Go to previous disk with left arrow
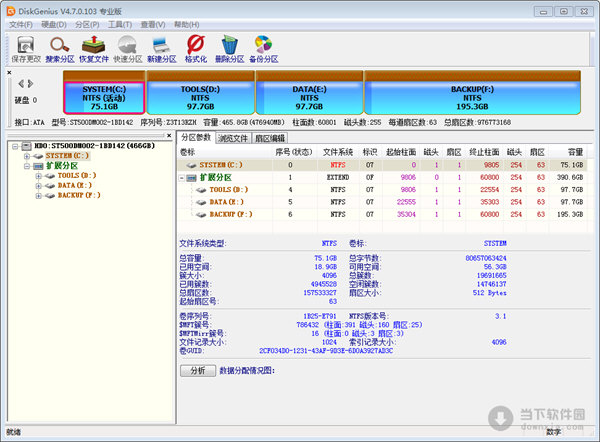600x442 pixels. tap(21, 83)
